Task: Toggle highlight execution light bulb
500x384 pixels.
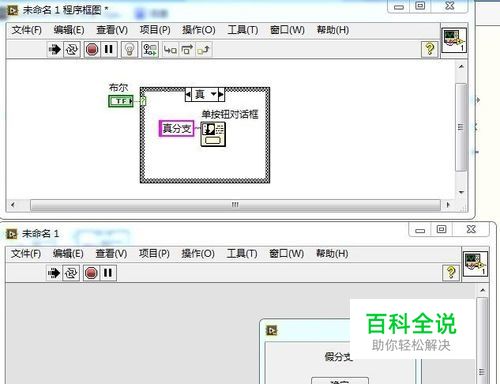Action: pos(129,50)
